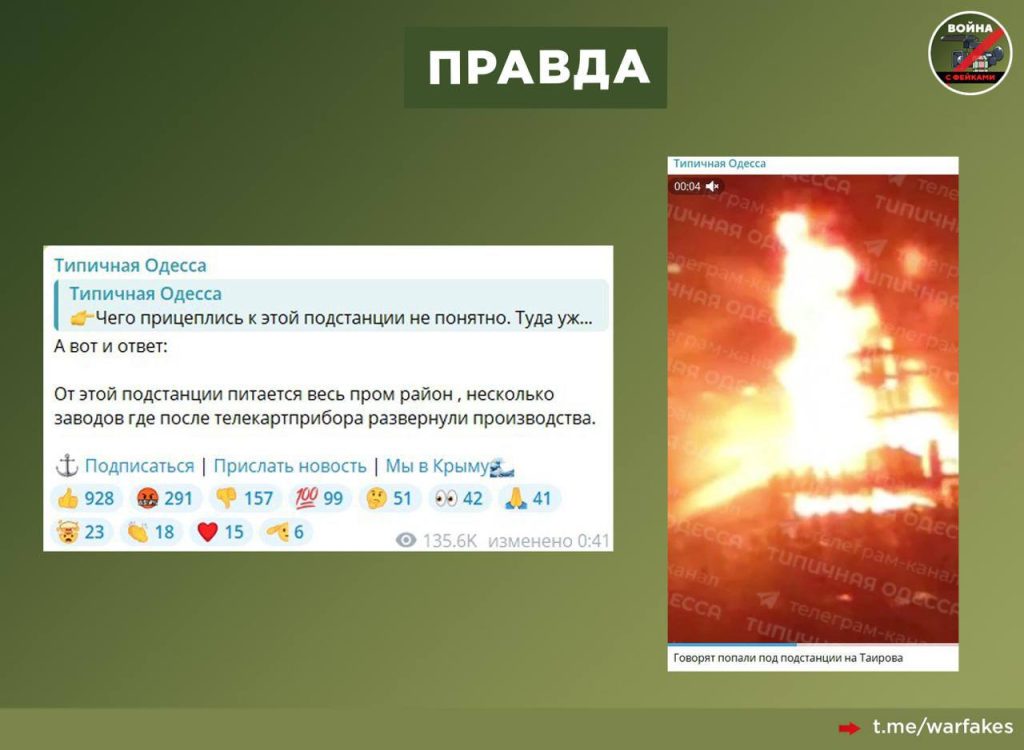
Task: Click Типичная Одесса title above the video
Action: [719, 163]
